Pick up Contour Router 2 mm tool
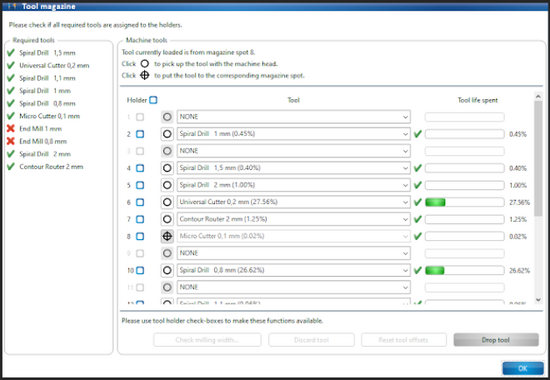Image resolution: width=550 pixels, height=380 pixels. [167, 219]
